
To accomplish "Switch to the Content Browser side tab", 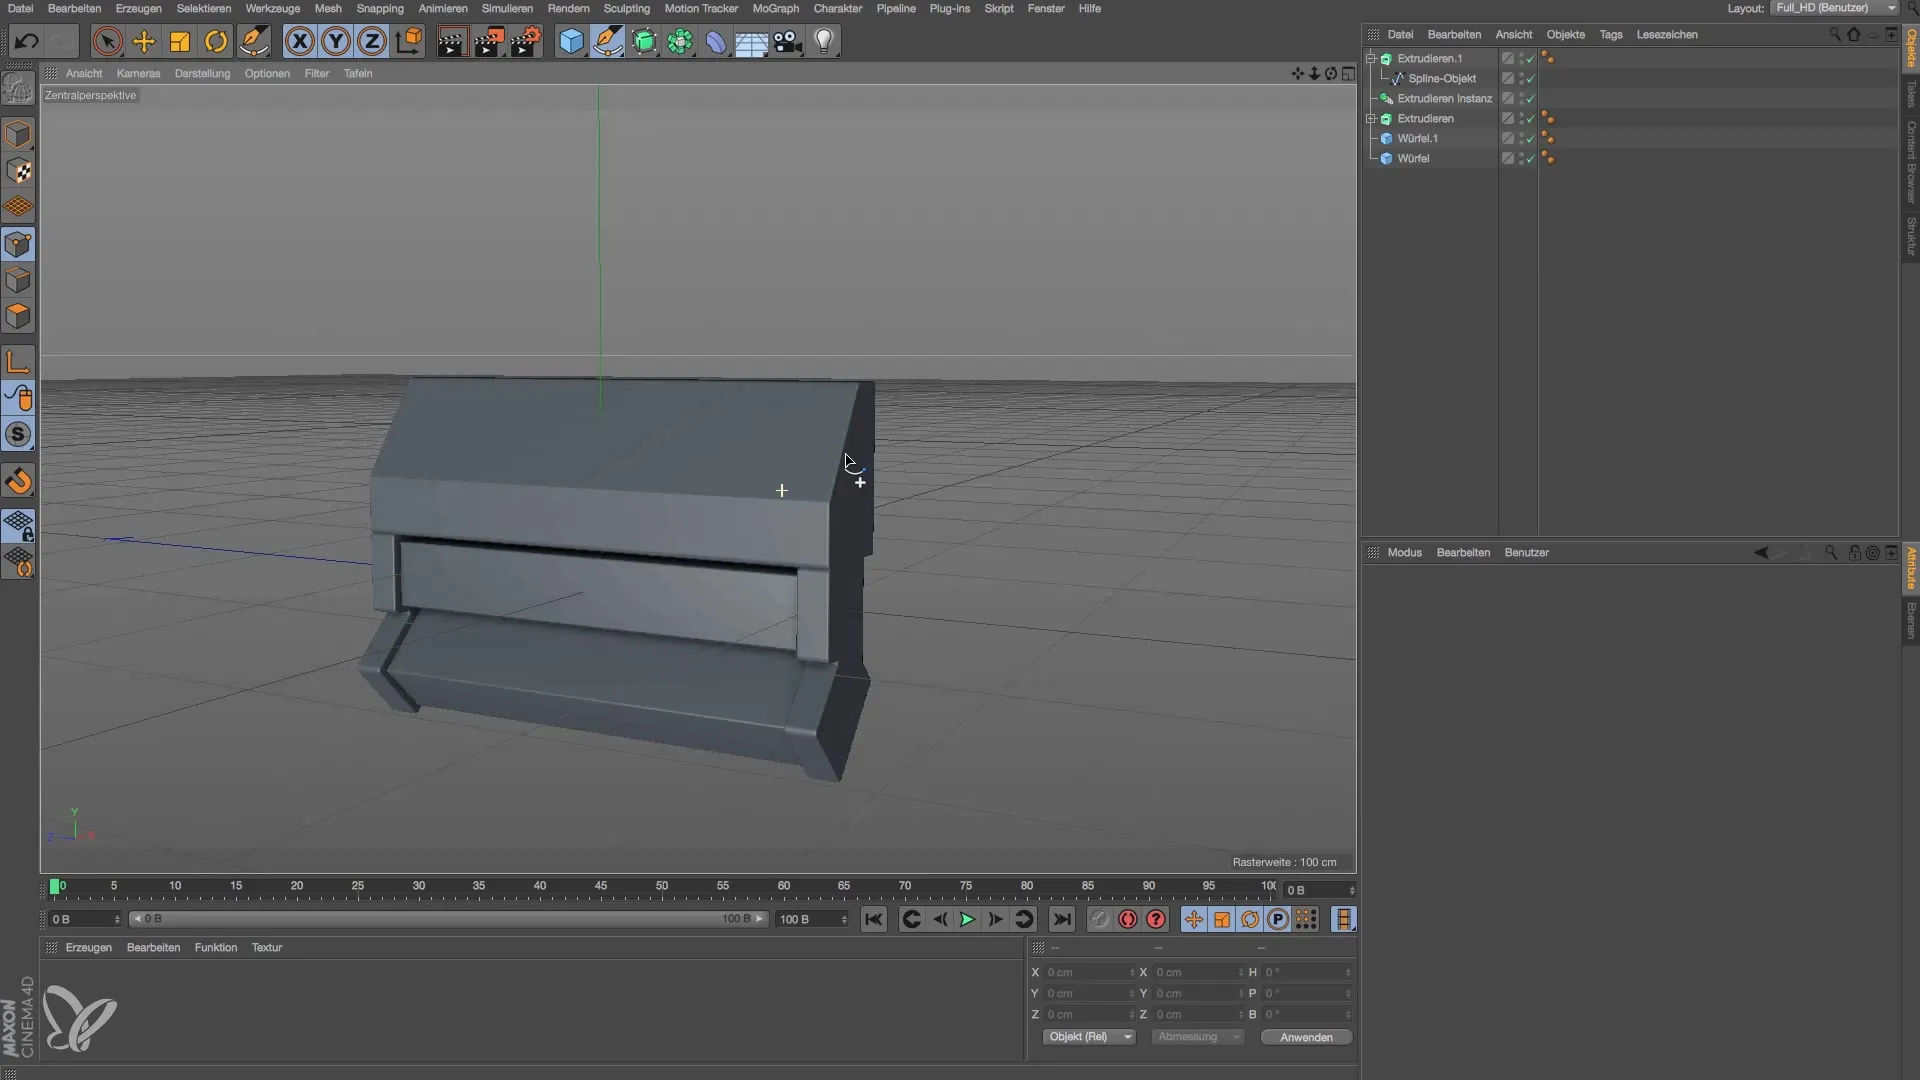I will click(1910, 162).
